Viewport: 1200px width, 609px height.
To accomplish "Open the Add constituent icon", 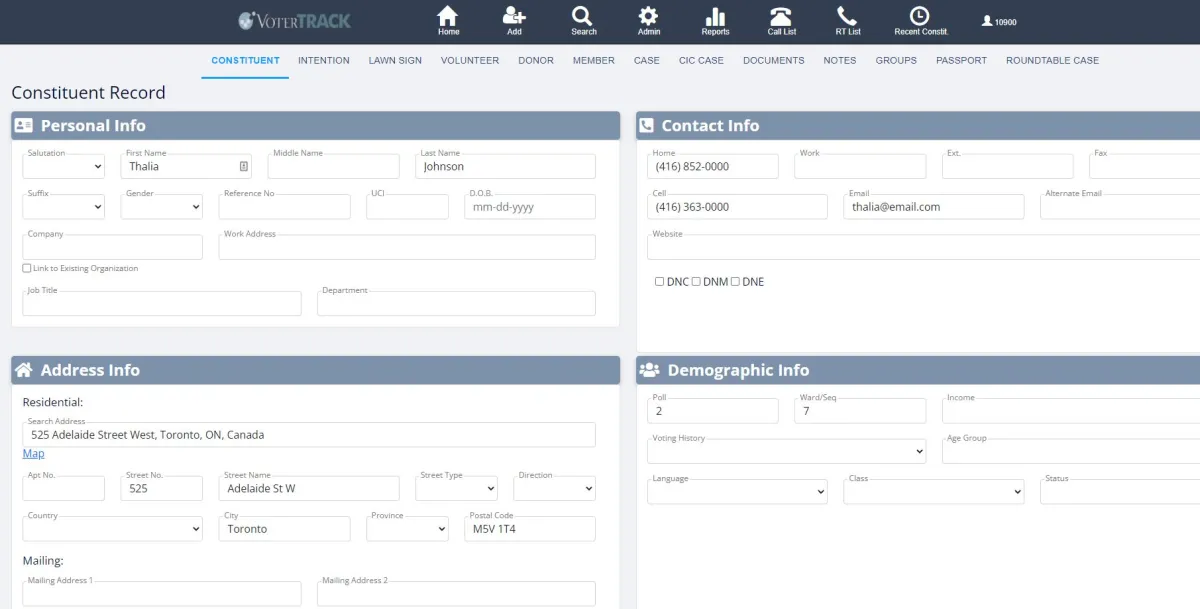I will [x=514, y=21].
